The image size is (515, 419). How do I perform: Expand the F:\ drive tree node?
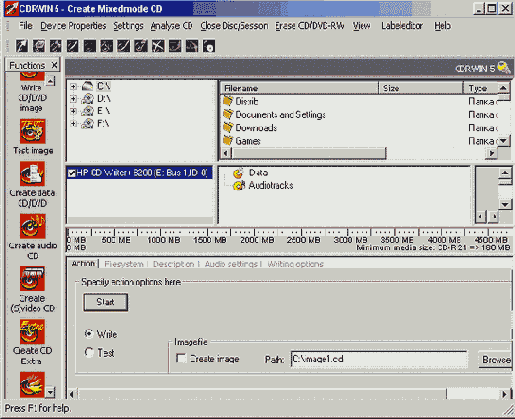[73, 124]
